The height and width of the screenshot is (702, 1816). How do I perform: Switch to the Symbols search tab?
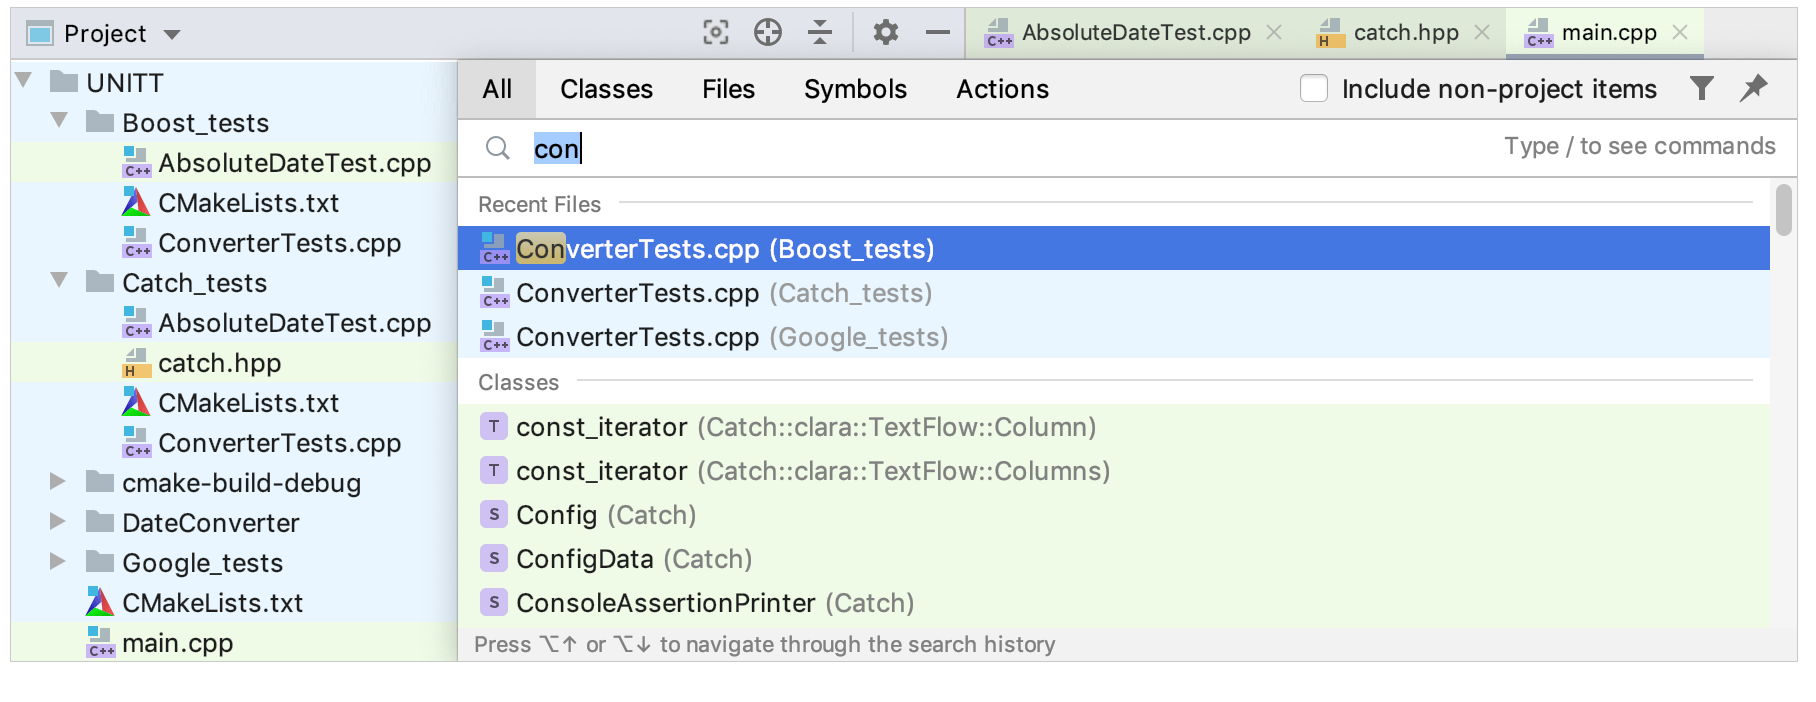[x=855, y=89]
